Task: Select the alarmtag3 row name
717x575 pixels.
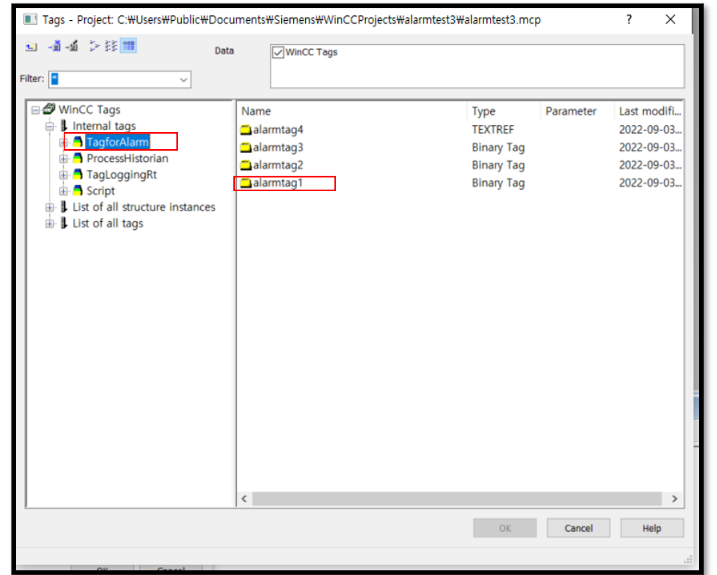Action: click(278, 148)
